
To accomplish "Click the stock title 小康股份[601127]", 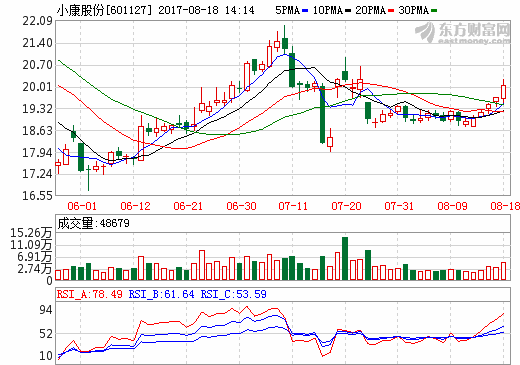I will pyautogui.click(x=104, y=10).
